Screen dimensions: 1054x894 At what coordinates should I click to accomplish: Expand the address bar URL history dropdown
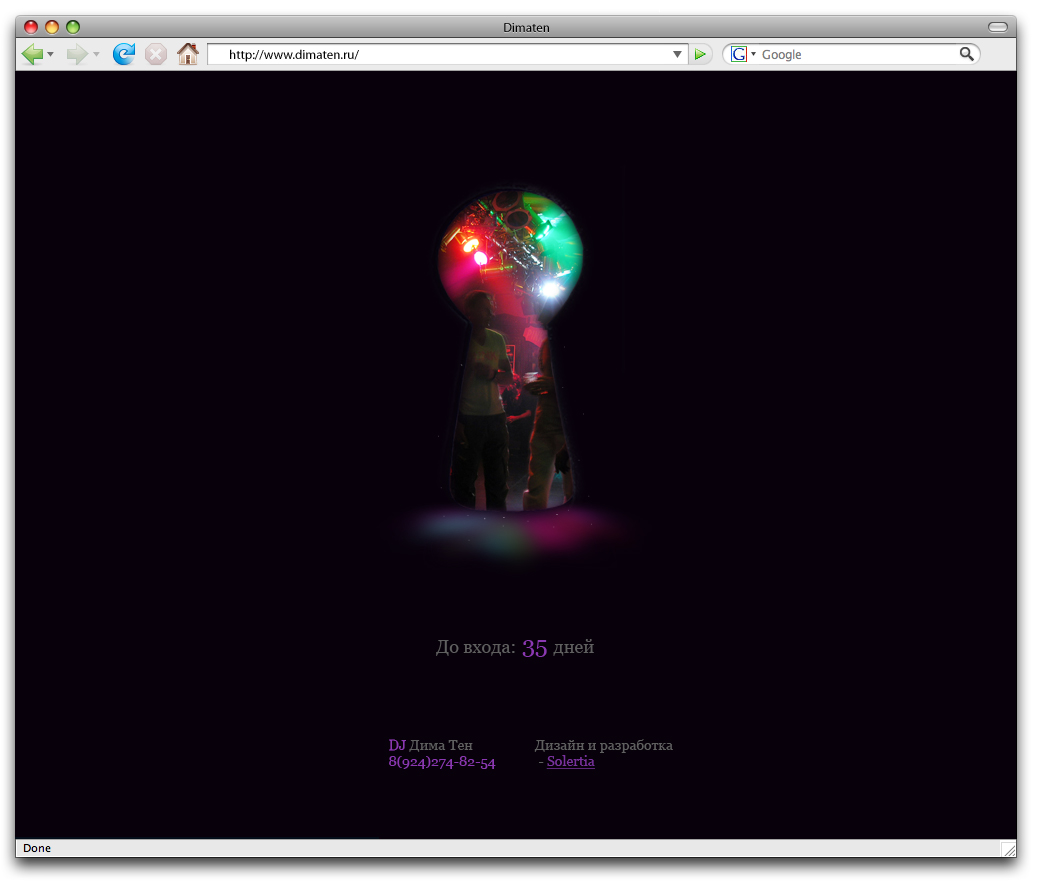coord(677,54)
